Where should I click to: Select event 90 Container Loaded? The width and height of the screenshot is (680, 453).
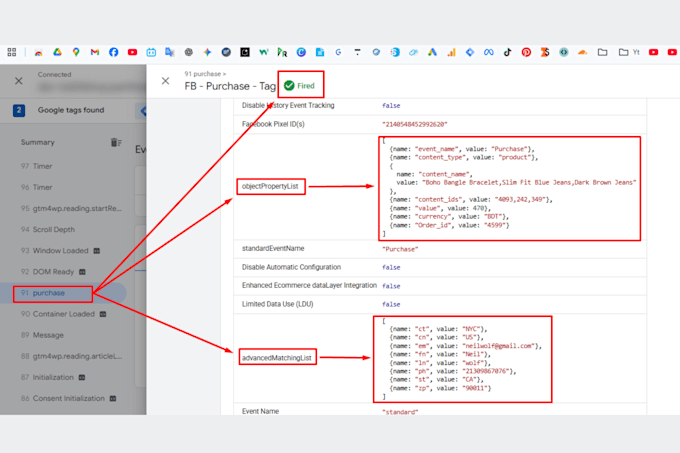[63, 314]
